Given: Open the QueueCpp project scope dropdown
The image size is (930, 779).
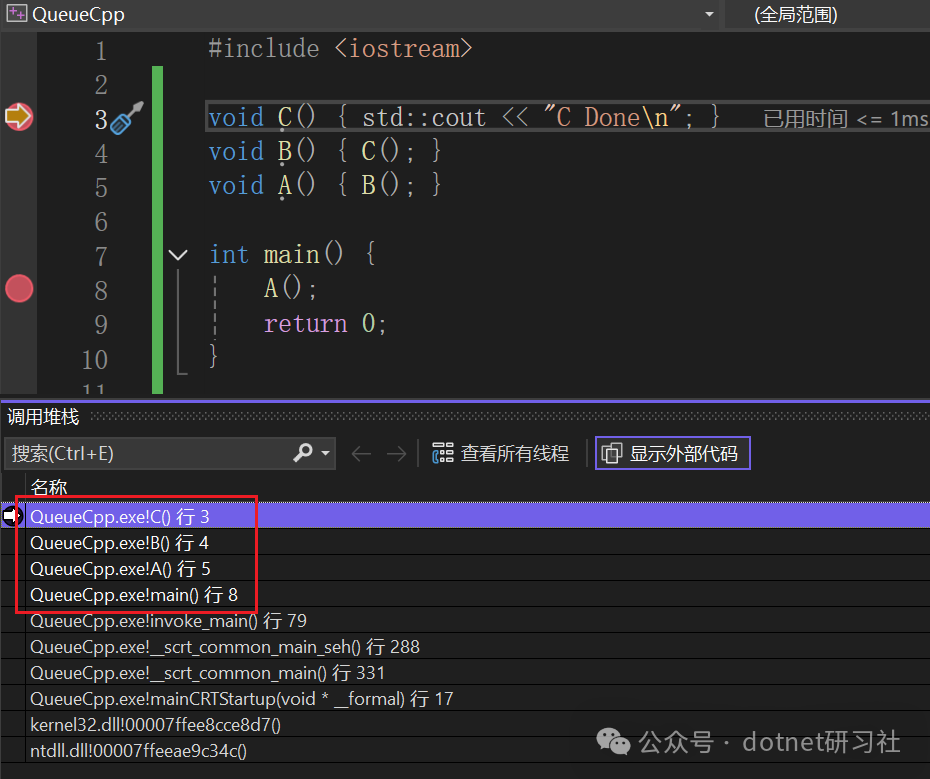Looking at the screenshot, I should pyautogui.click(x=709, y=14).
